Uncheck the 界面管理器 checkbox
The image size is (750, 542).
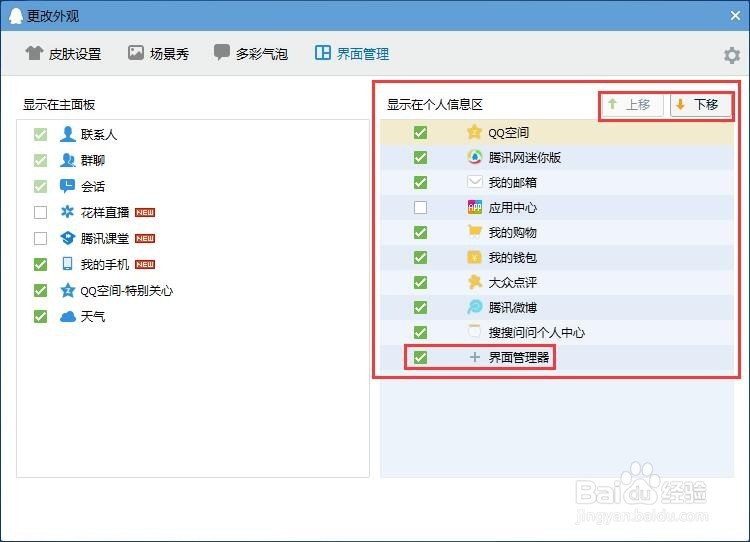click(x=420, y=357)
